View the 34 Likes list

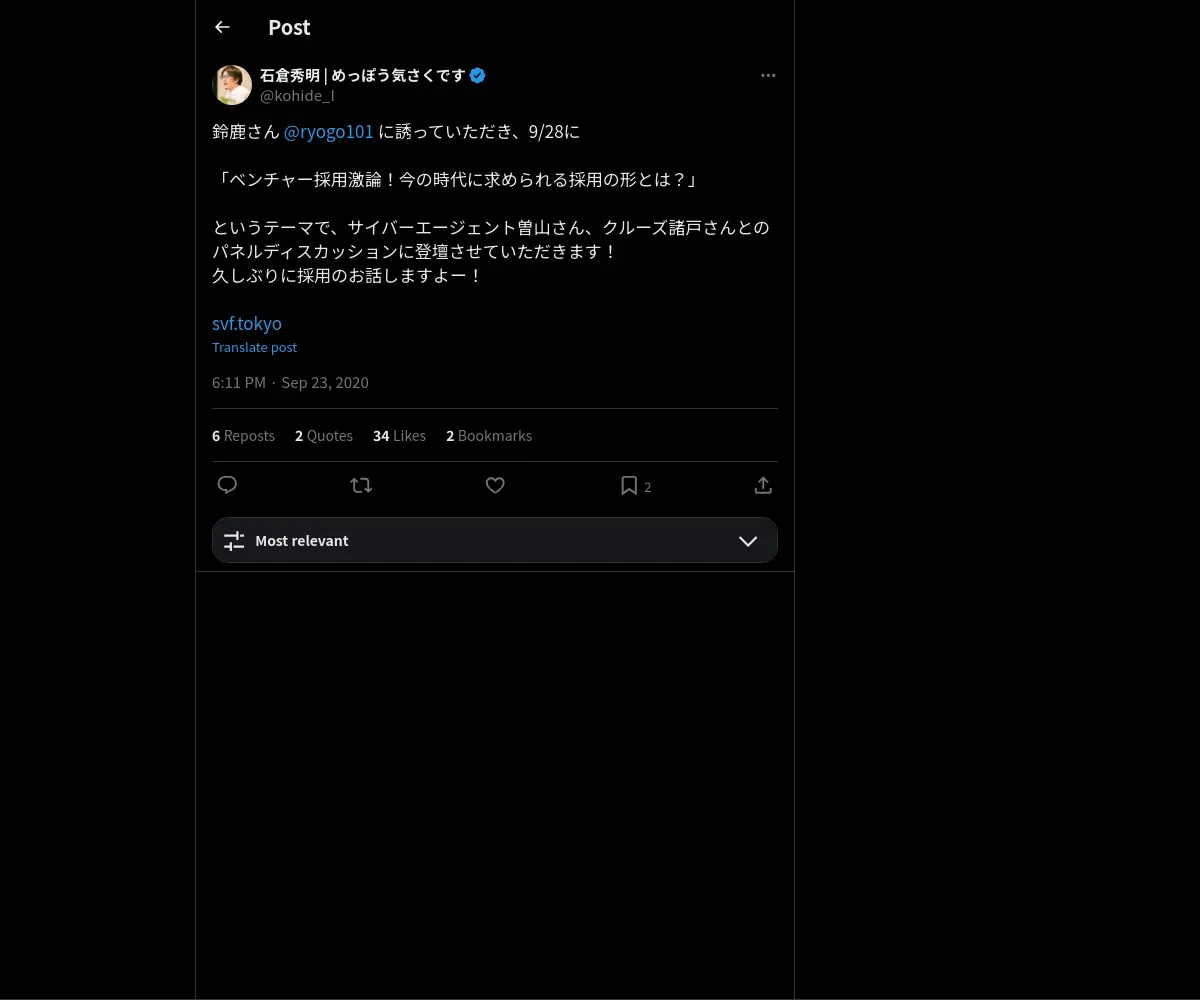pos(399,436)
